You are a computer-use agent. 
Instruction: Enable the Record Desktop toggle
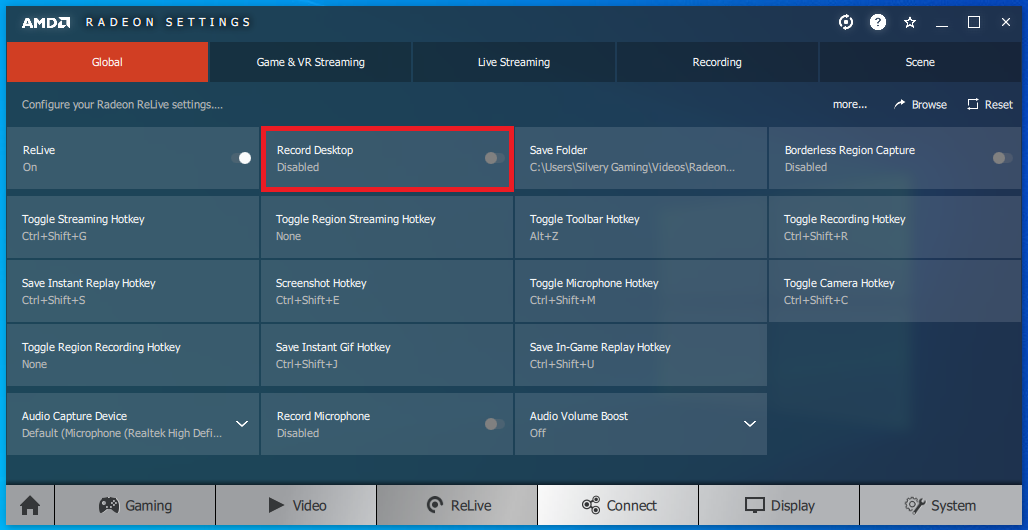[x=494, y=158]
